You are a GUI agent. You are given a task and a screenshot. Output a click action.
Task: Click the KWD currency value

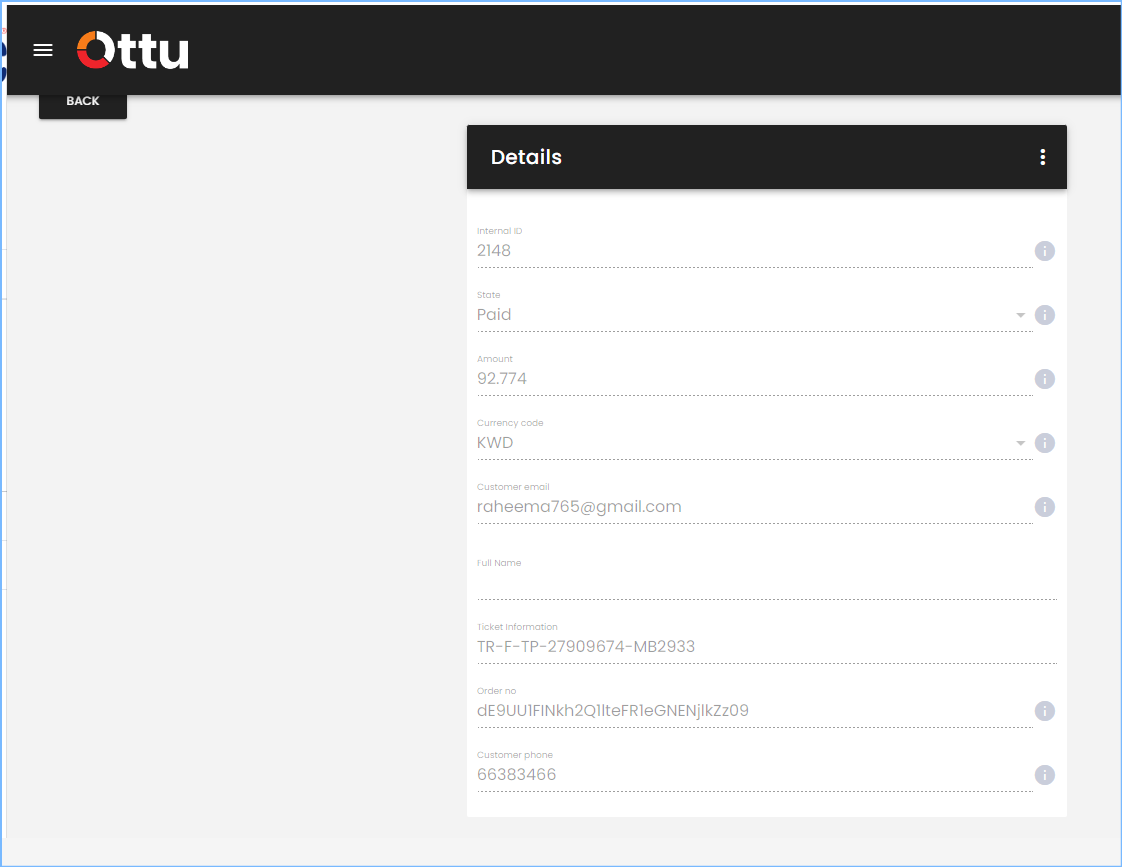[495, 443]
